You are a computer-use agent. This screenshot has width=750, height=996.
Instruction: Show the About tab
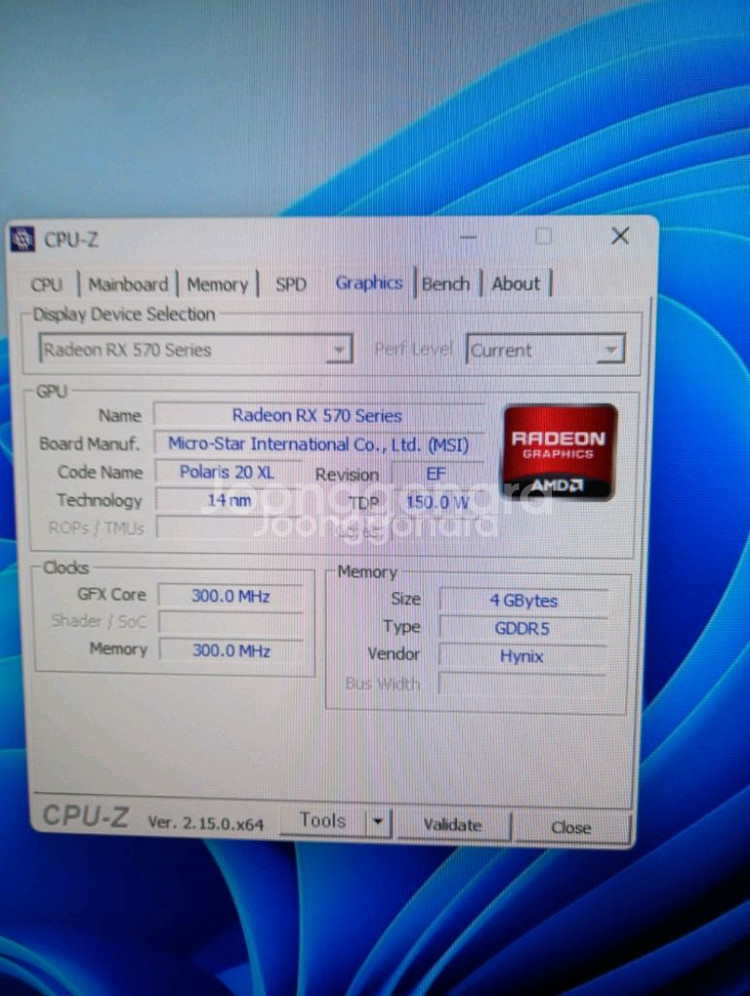click(x=516, y=283)
